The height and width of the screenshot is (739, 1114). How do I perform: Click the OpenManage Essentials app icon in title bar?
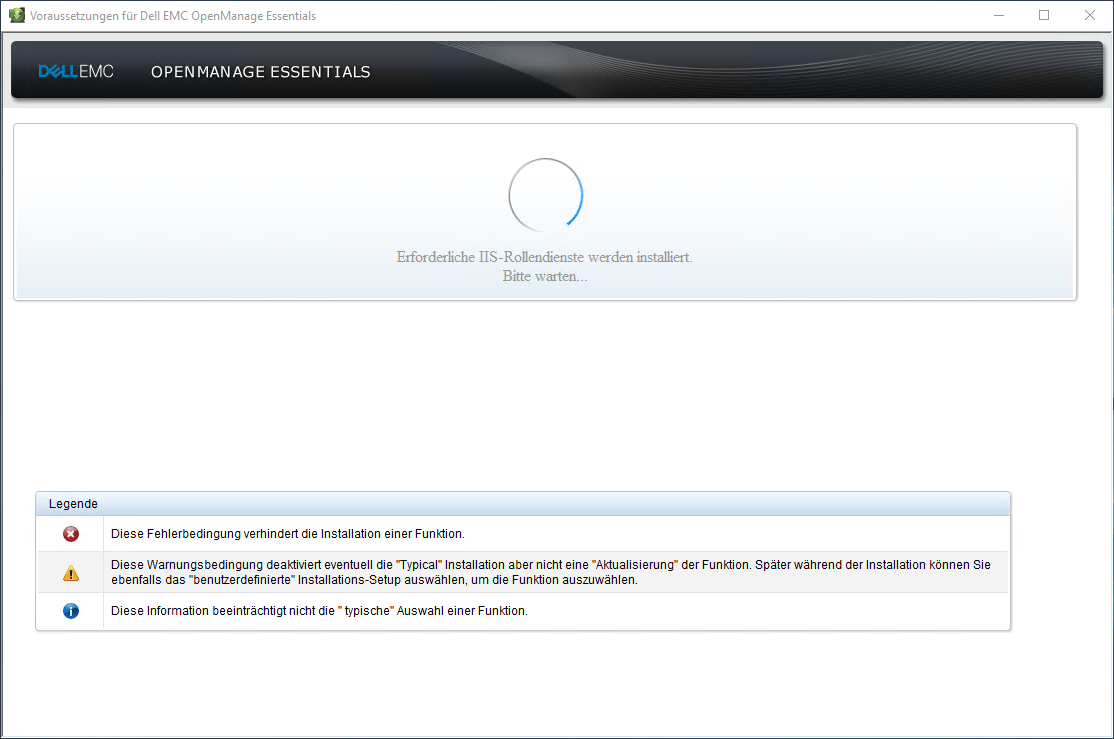point(17,15)
